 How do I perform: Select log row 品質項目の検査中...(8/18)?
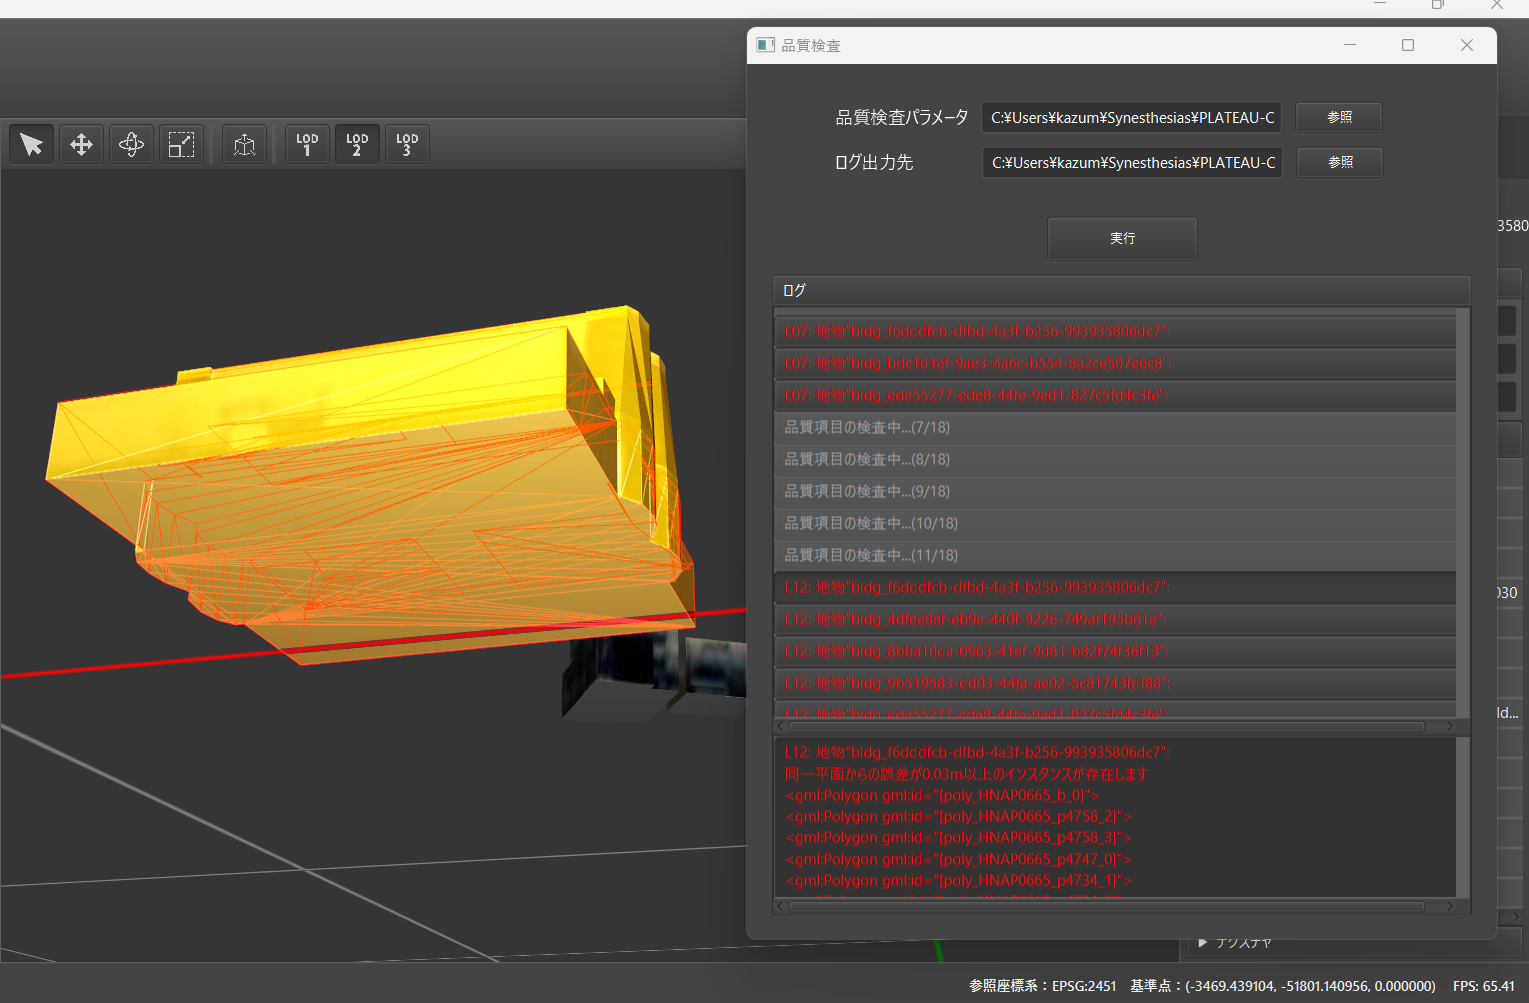[x=1115, y=460]
